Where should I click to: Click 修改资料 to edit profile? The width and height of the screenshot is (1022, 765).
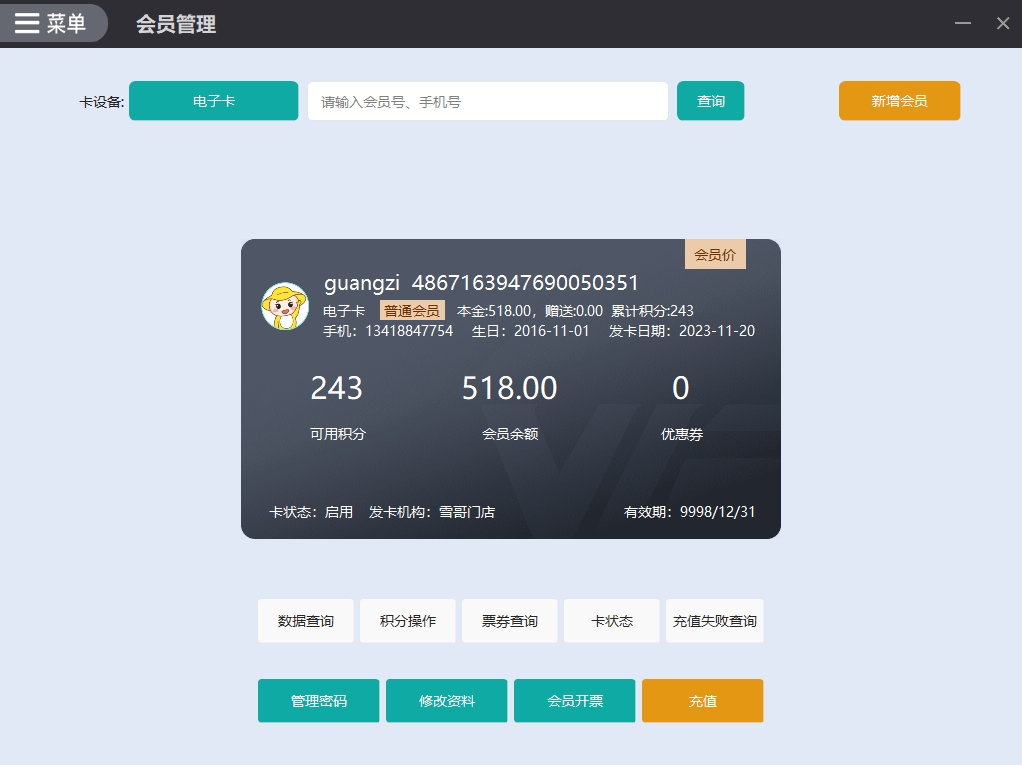pyautogui.click(x=447, y=701)
